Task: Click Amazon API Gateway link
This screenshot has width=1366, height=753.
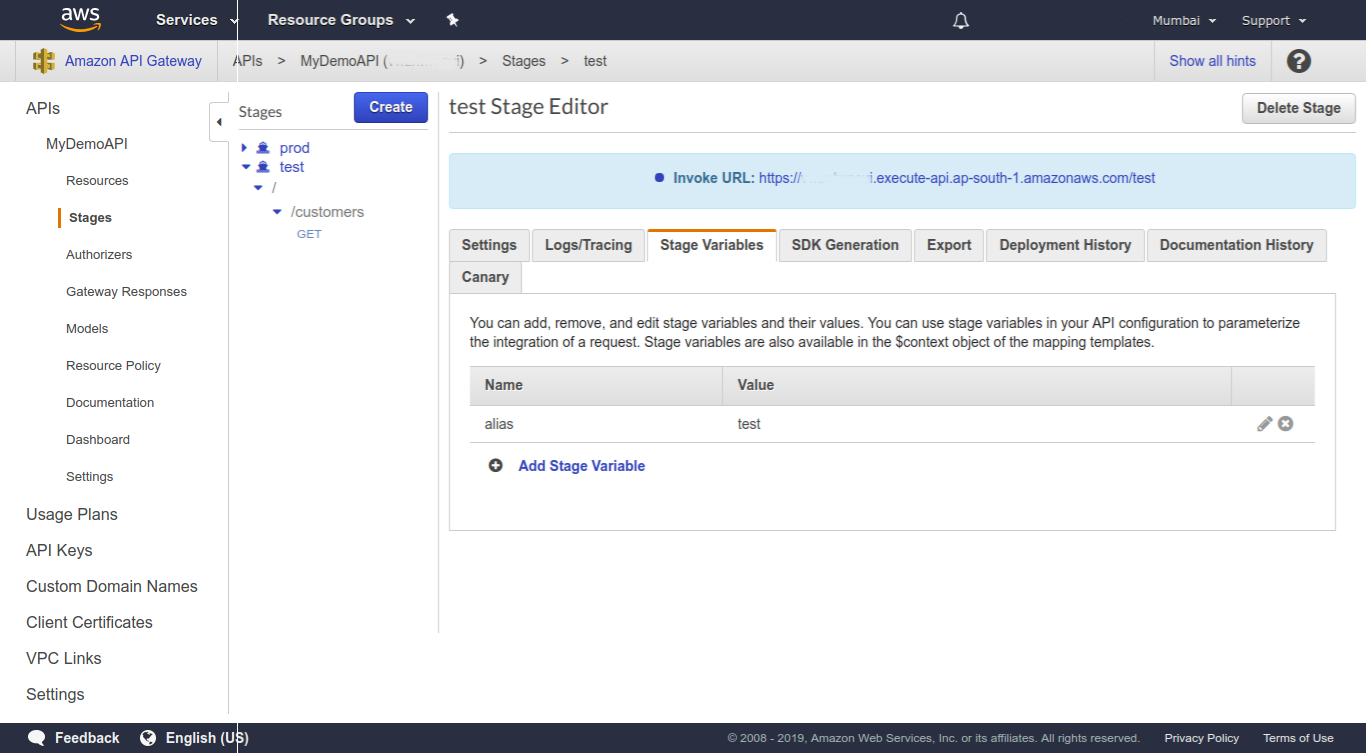Action: [133, 61]
